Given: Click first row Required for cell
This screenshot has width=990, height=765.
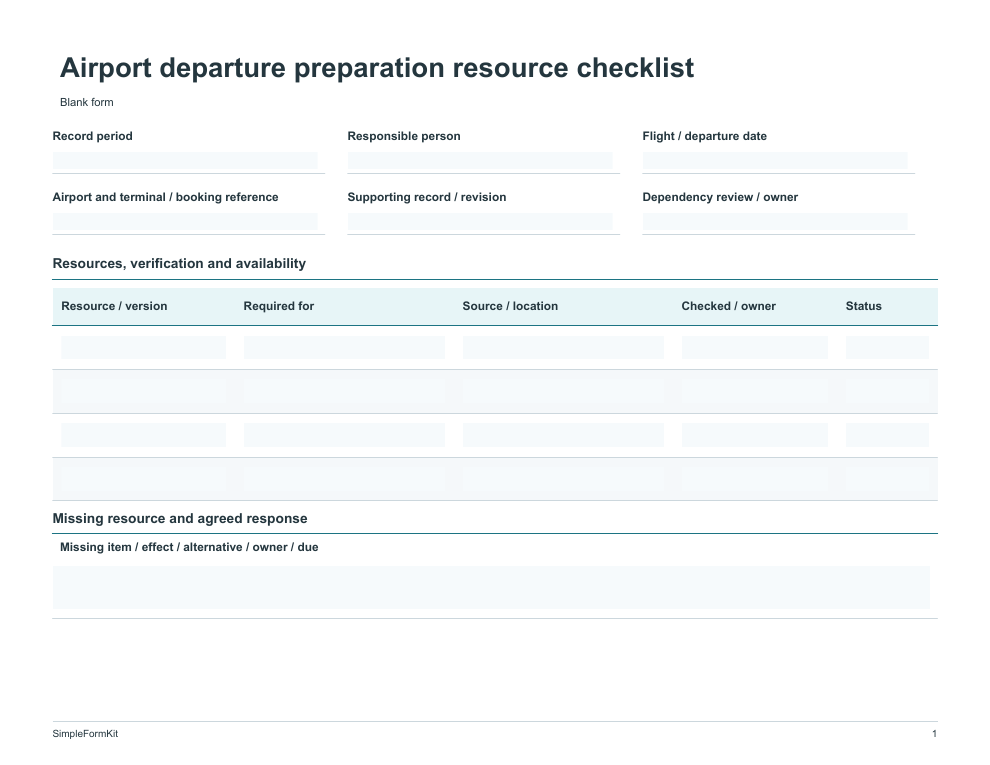Looking at the screenshot, I should coord(344,347).
